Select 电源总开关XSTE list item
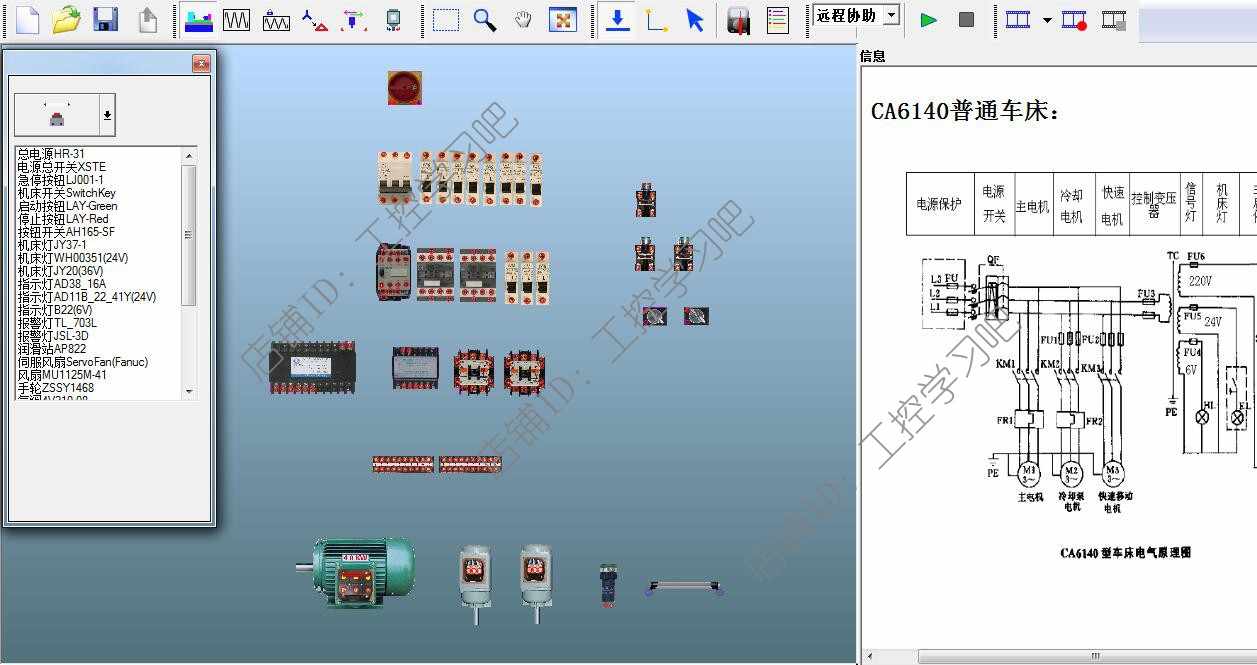Viewport: 1257px width, 665px height. (x=61, y=167)
